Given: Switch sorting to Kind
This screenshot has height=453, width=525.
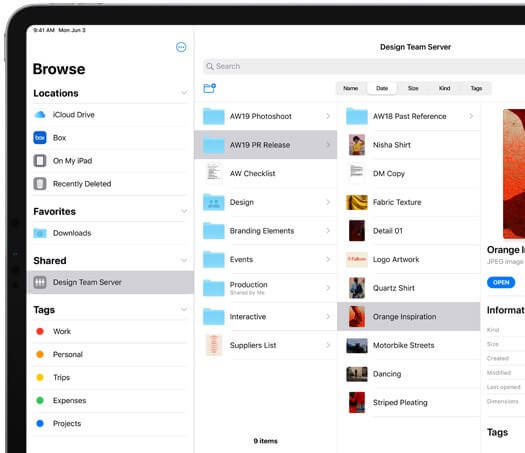Looking at the screenshot, I should click(444, 88).
